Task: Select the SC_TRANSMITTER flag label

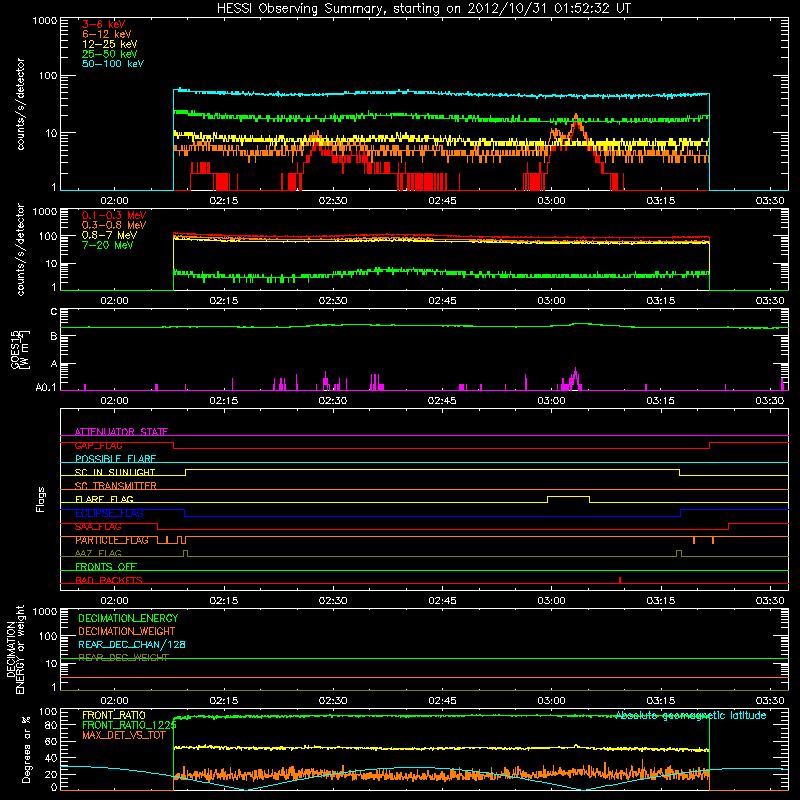Action: pyautogui.click(x=115, y=486)
